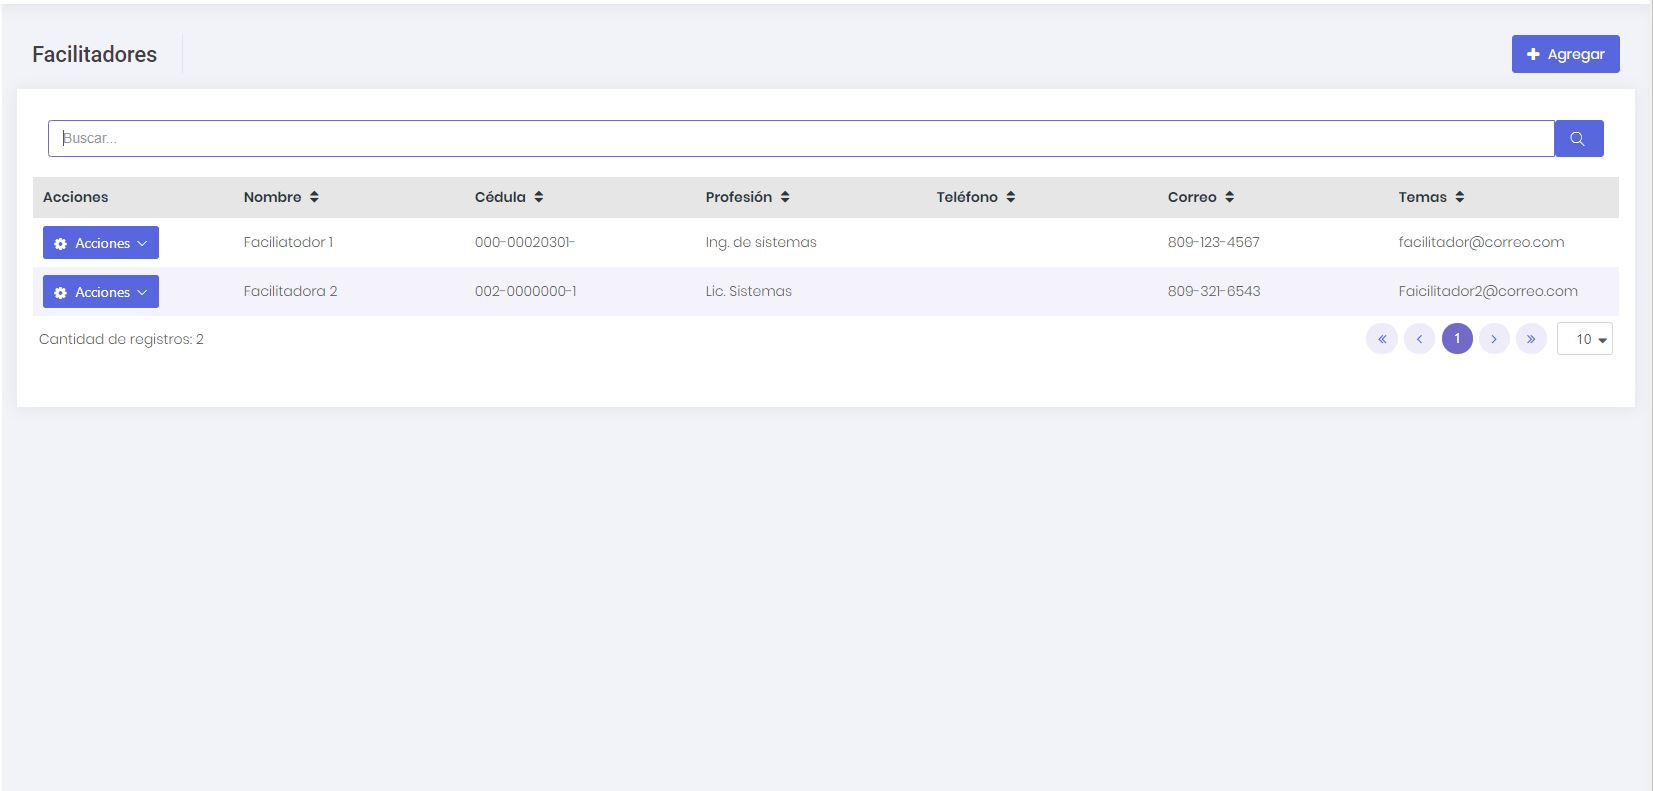Go to next page arrow
The image size is (1653, 791).
coord(1494,339)
